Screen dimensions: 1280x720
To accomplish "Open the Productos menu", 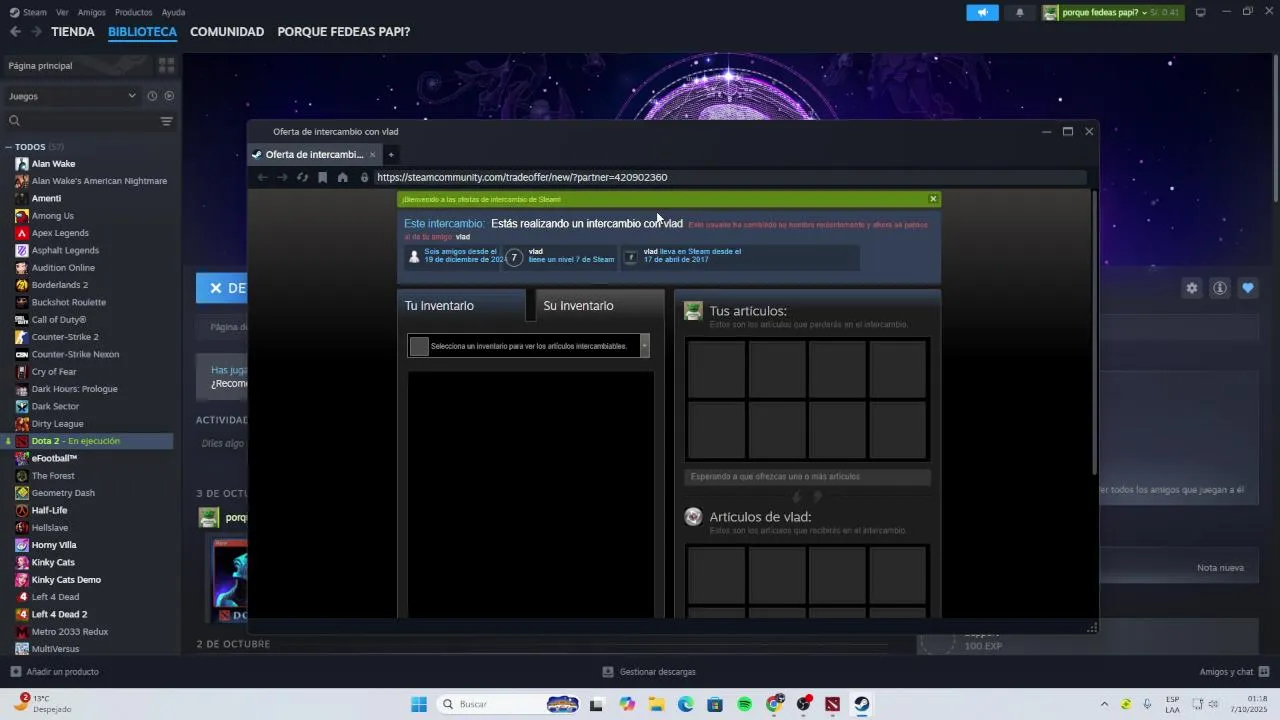I will pyautogui.click(x=133, y=12).
